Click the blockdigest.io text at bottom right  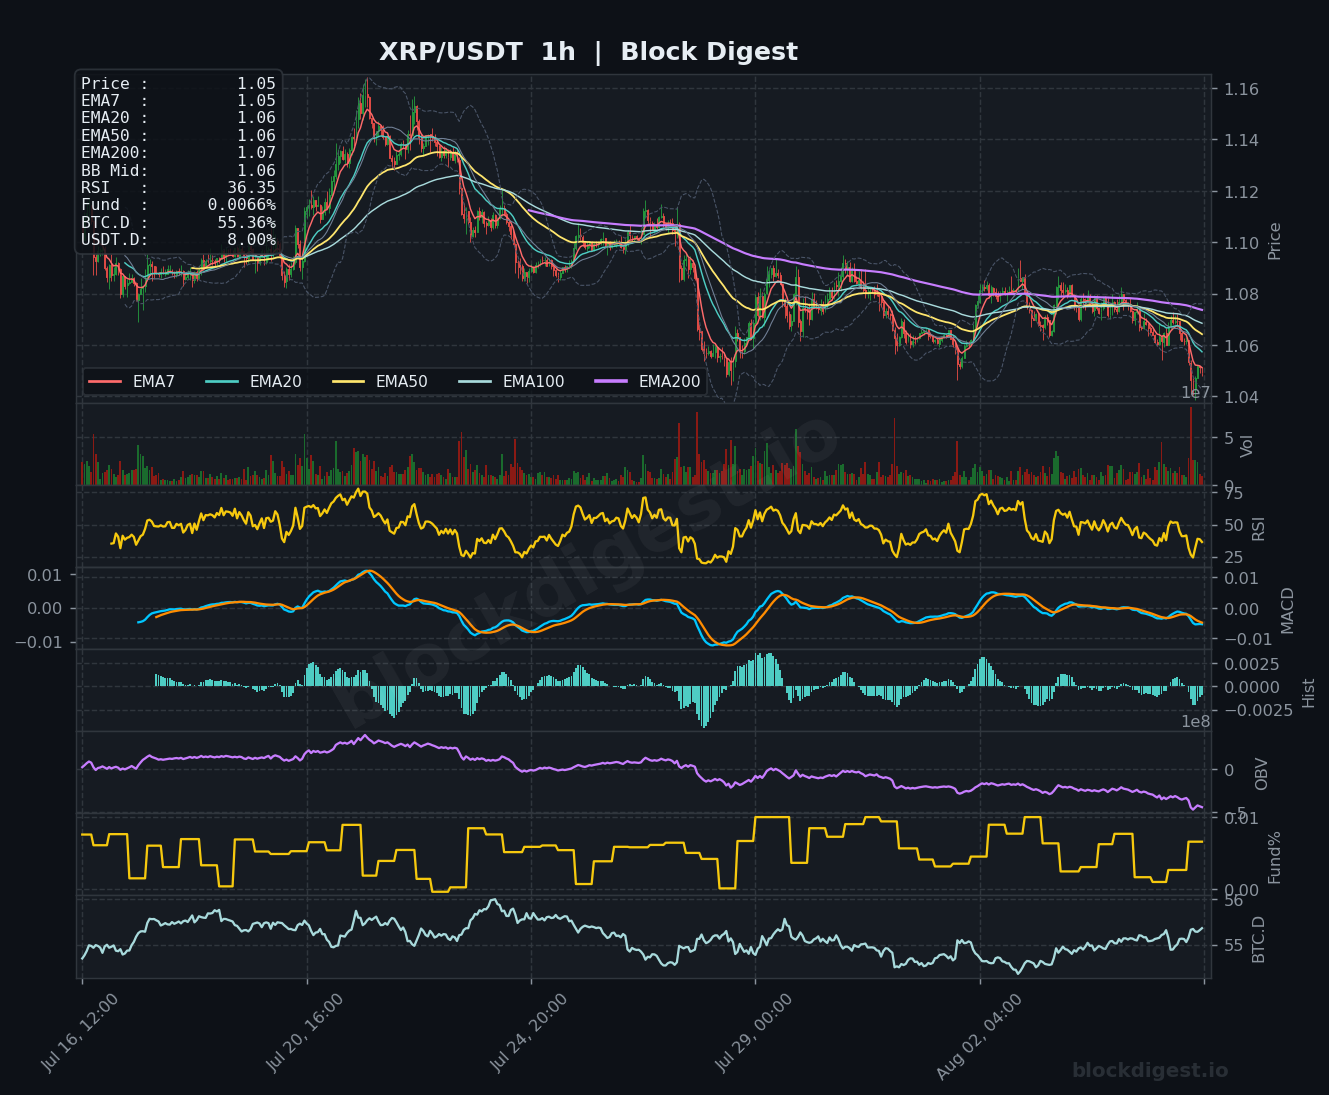point(1150,1071)
